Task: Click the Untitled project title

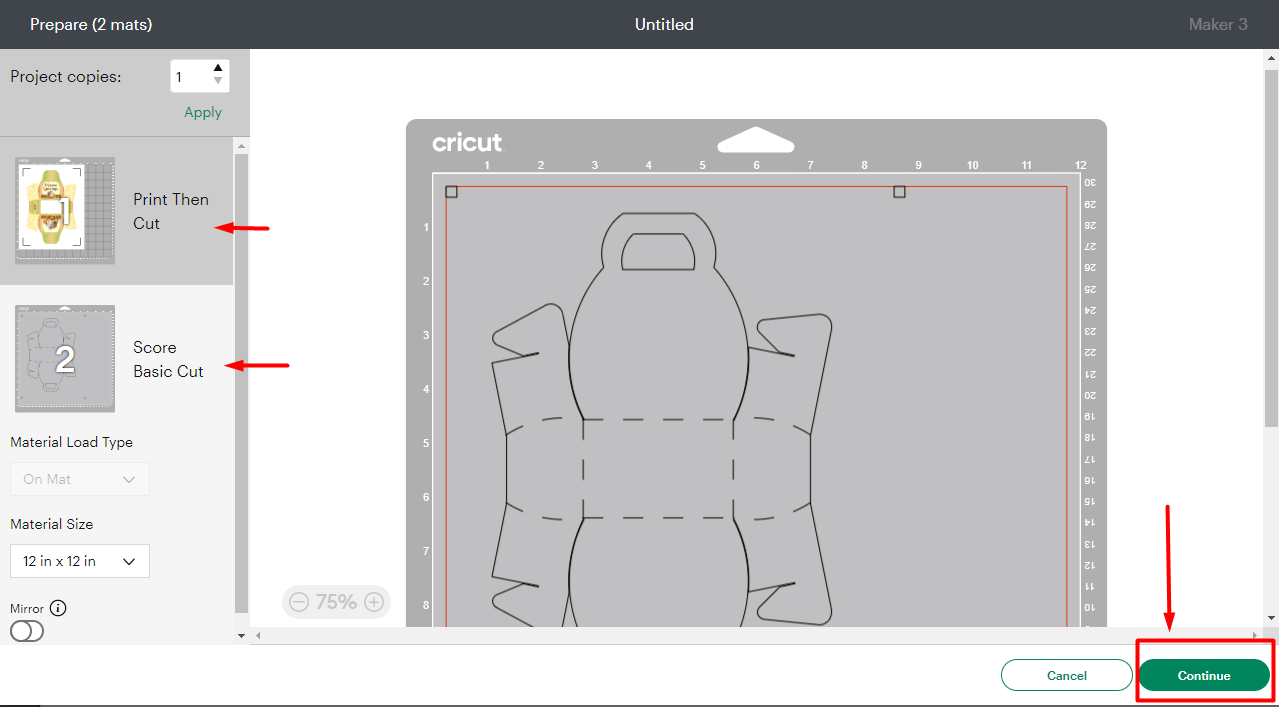Action: [663, 24]
